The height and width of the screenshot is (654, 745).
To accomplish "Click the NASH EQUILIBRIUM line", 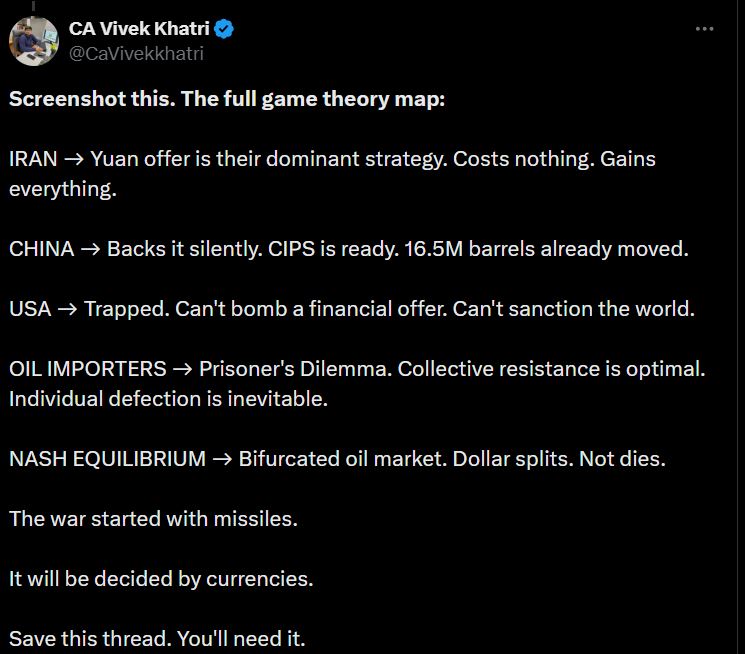I will tap(337, 459).
